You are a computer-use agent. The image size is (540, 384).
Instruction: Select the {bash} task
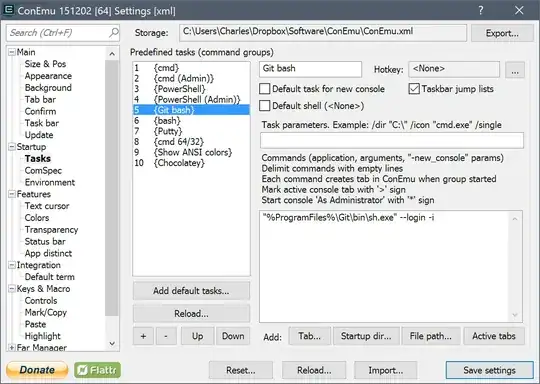(191, 121)
